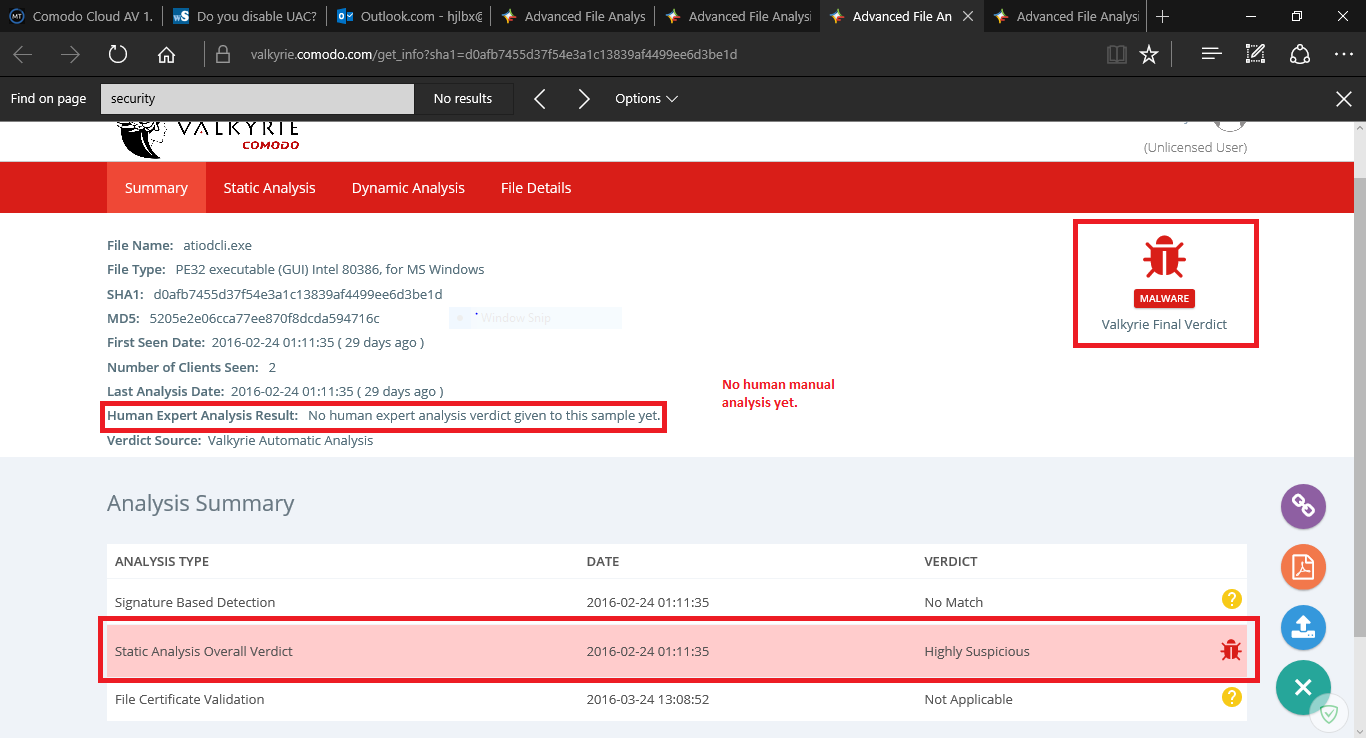1366x738 pixels.
Task: Make a web note pen icon
Action: (1255, 54)
